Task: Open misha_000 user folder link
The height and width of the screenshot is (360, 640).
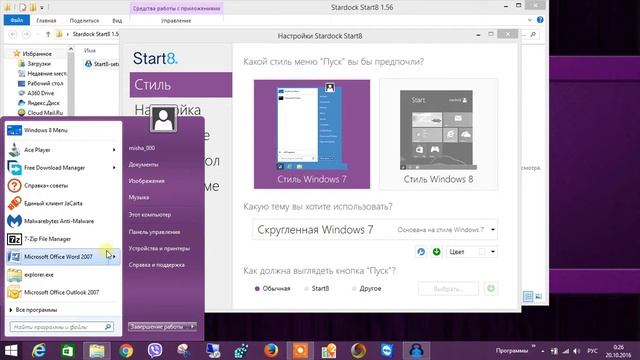Action: 142,148
